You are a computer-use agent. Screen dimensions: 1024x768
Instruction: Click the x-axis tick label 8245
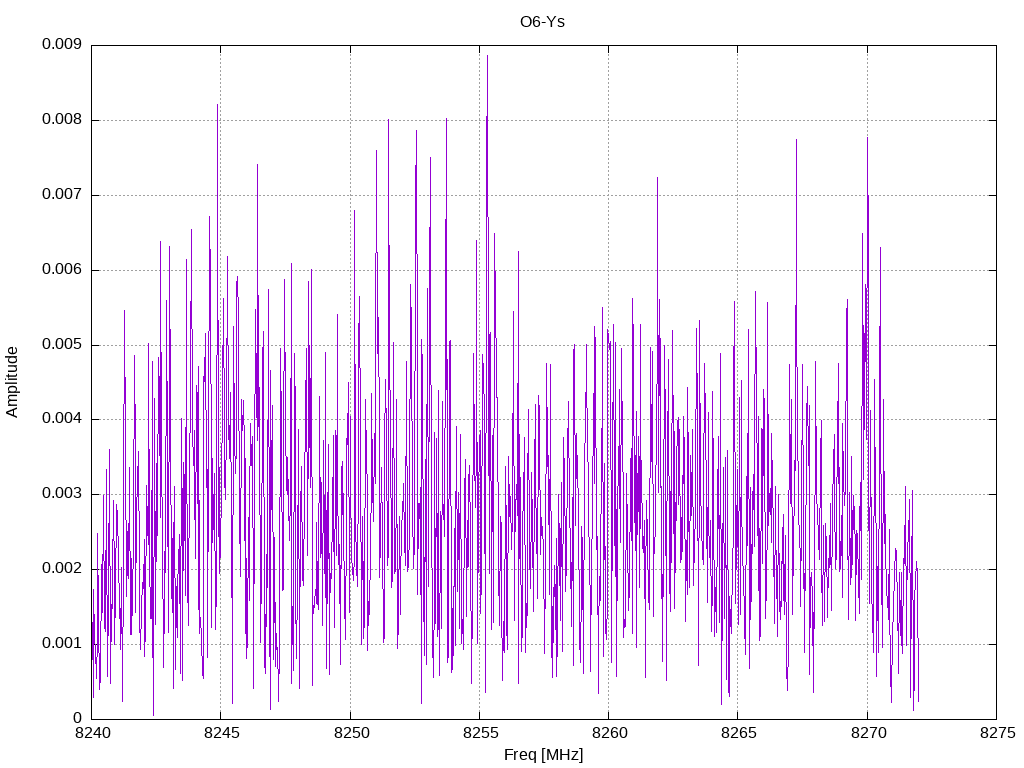(x=222, y=733)
